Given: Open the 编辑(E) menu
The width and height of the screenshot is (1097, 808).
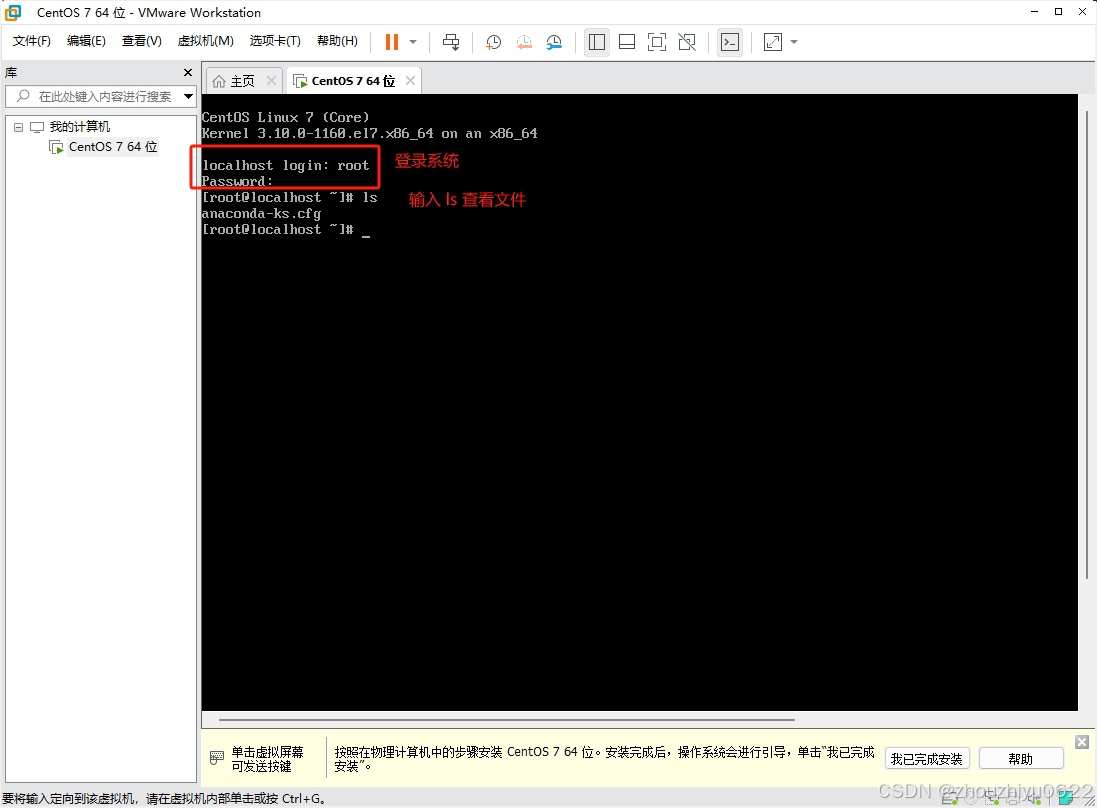Looking at the screenshot, I should (86, 41).
